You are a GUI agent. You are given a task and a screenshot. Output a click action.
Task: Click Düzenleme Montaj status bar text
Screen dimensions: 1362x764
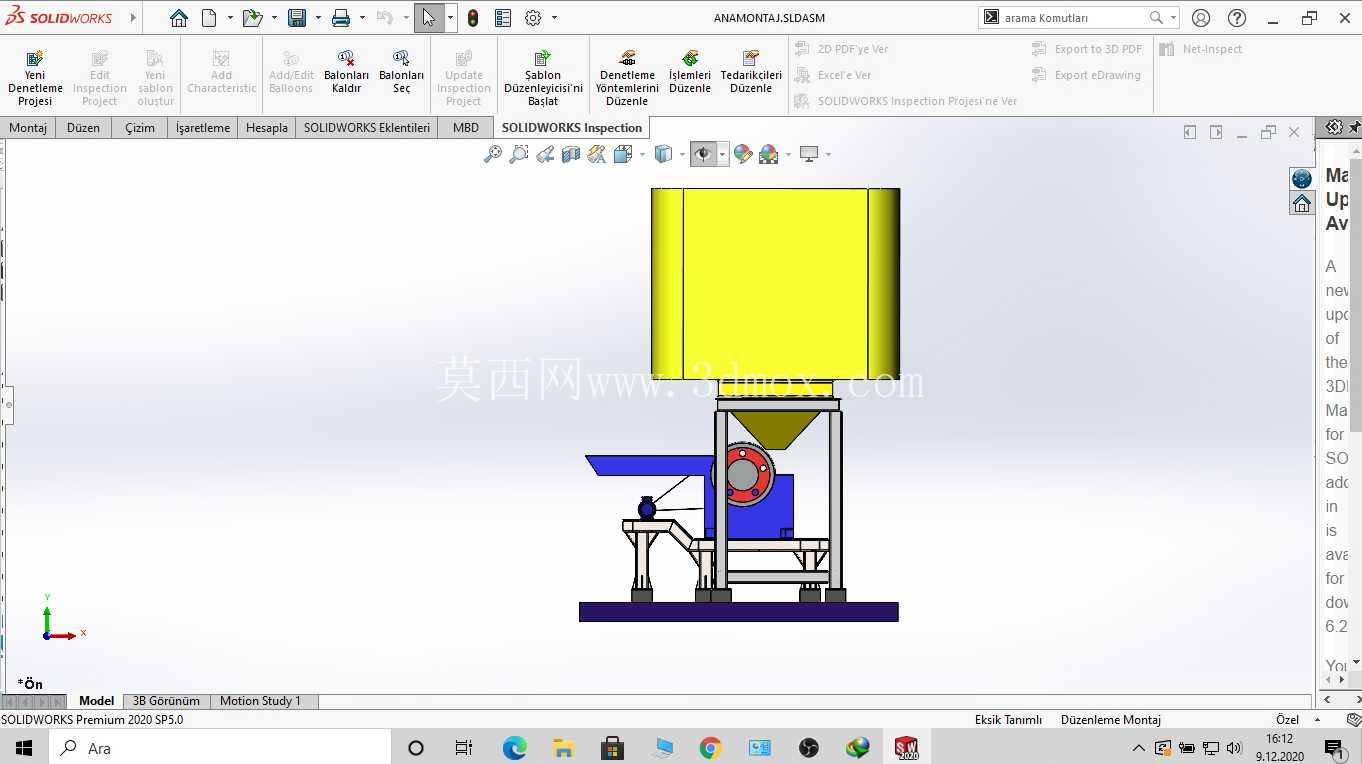[x=1110, y=720]
